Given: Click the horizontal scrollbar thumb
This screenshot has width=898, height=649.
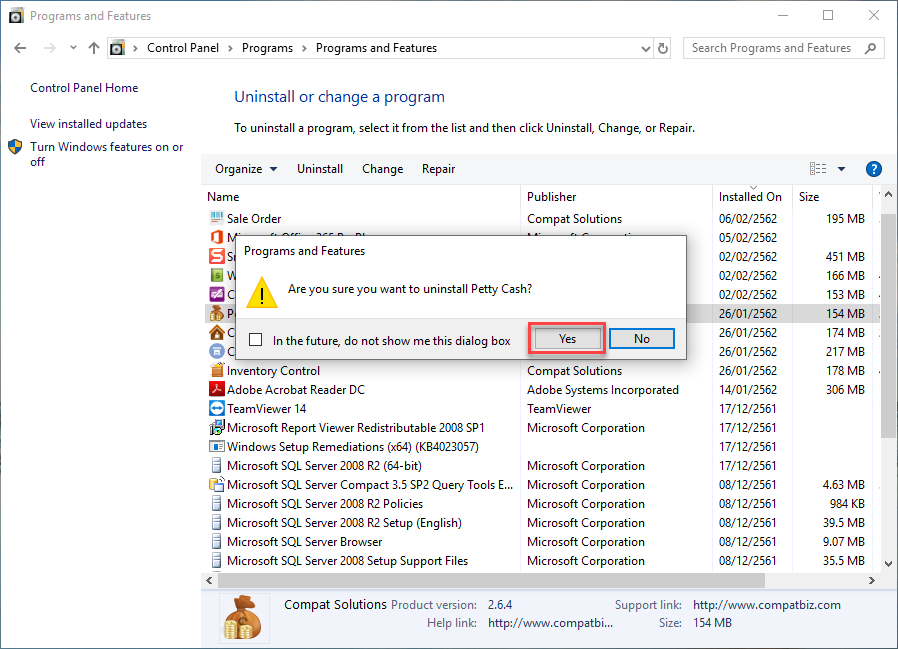Looking at the screenshot, I should click(x=491, y=580).
